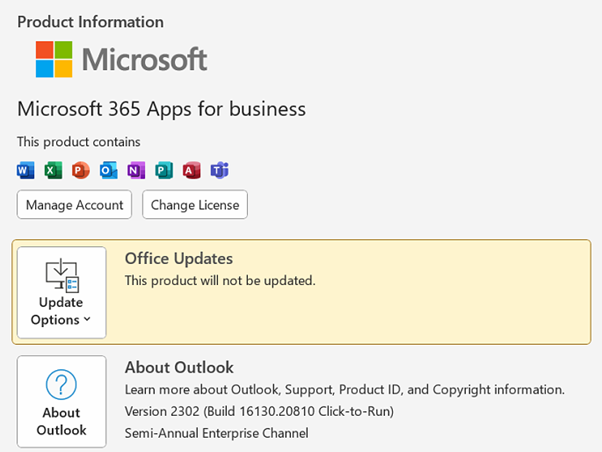Expand the Update Options dropdown
The height and width of the screenshot is (452, 602).
click(61, 293)
